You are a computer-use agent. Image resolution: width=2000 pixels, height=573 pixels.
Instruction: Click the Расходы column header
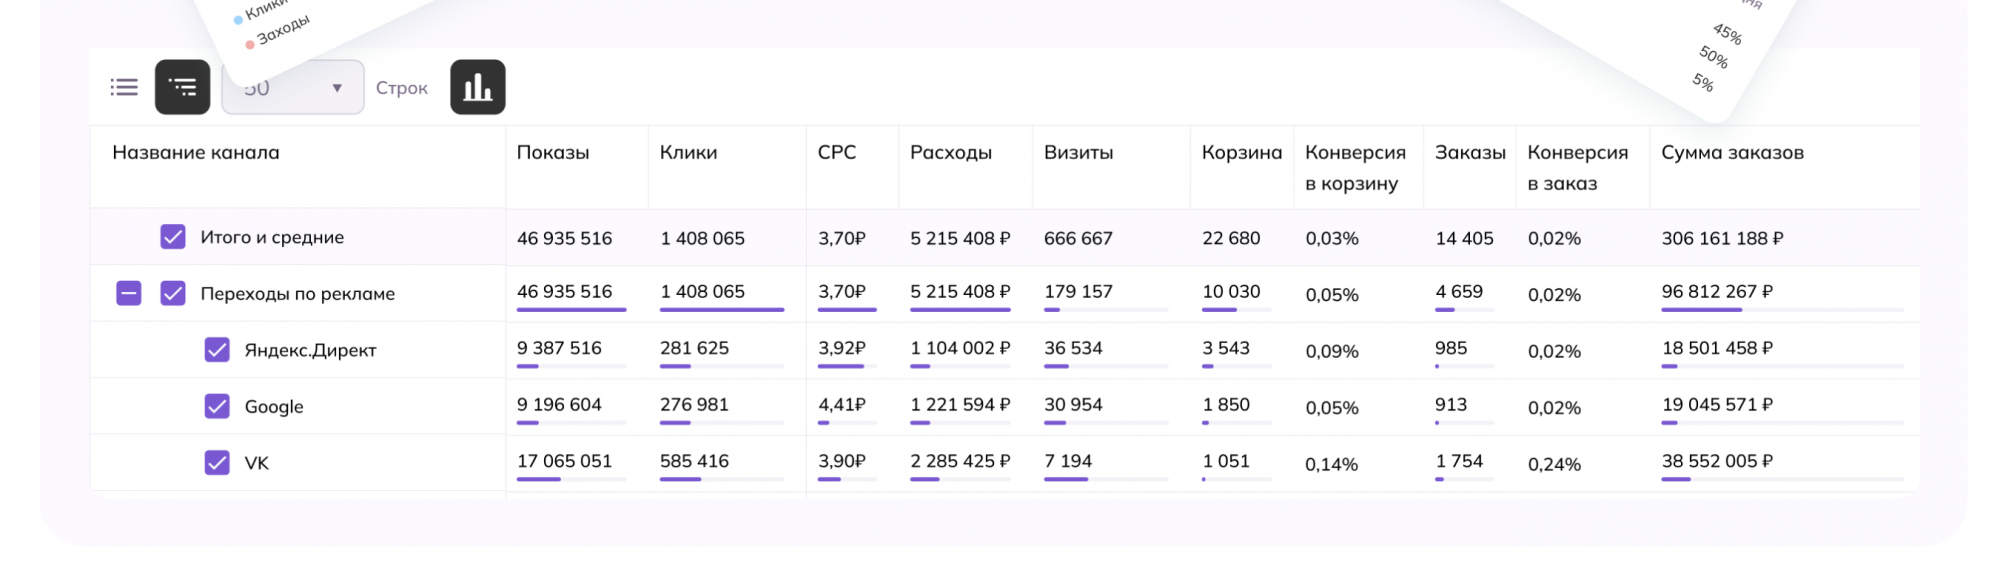tap(951, 153)
